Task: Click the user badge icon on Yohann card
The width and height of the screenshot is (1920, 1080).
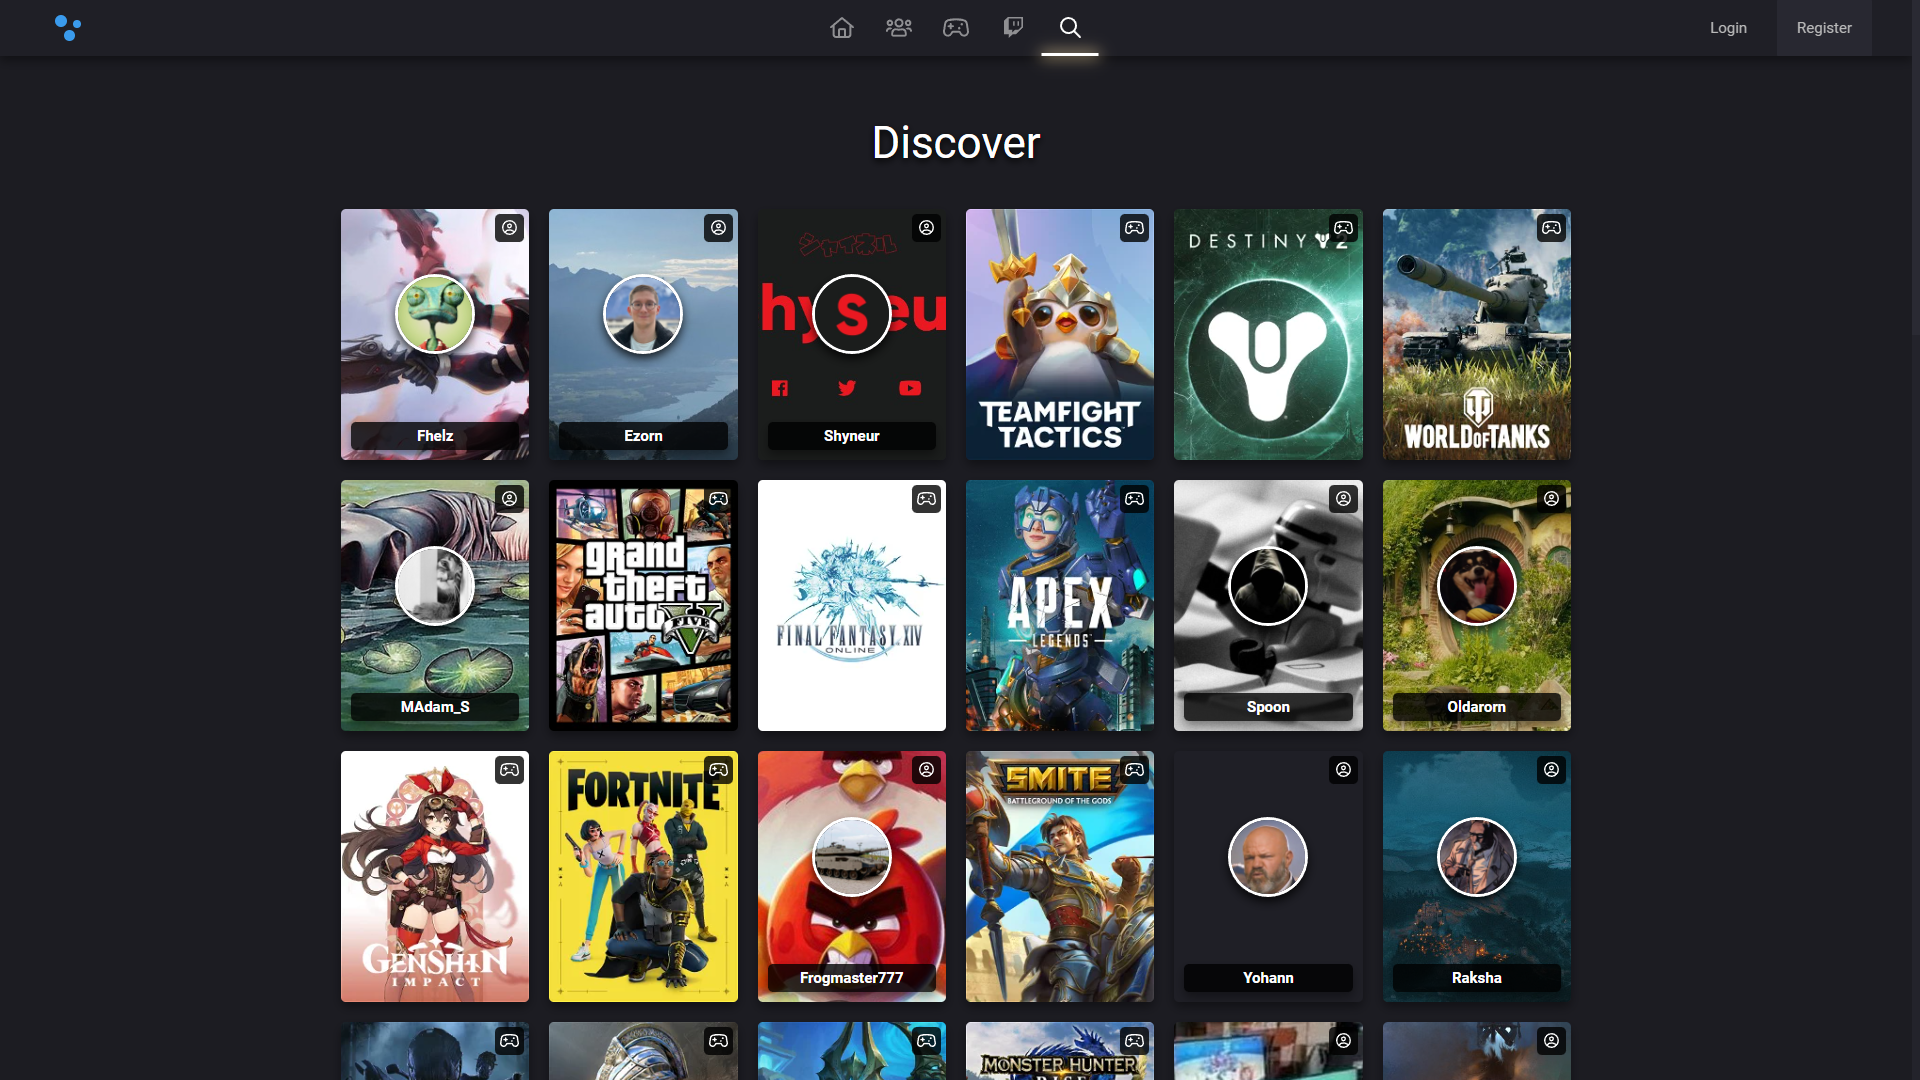Action: [1343, 770]
